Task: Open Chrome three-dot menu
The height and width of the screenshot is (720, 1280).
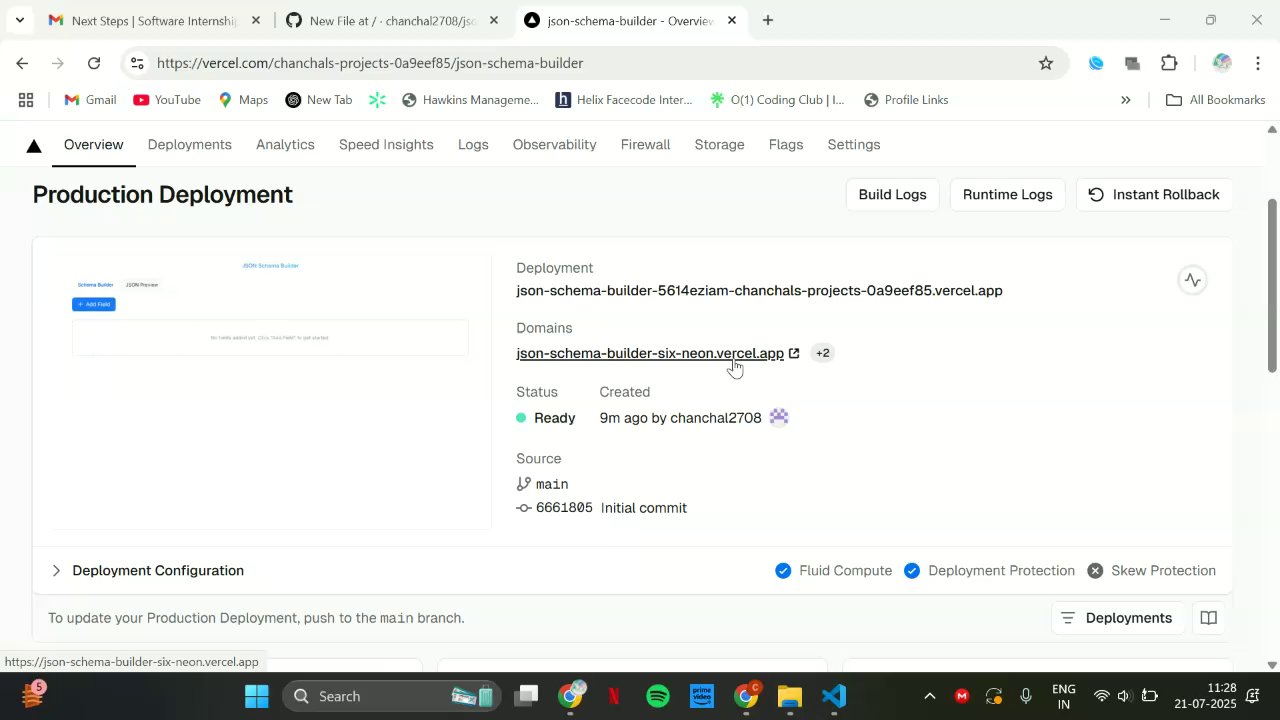Action: pyautogui.click(x=1257, y=63)
